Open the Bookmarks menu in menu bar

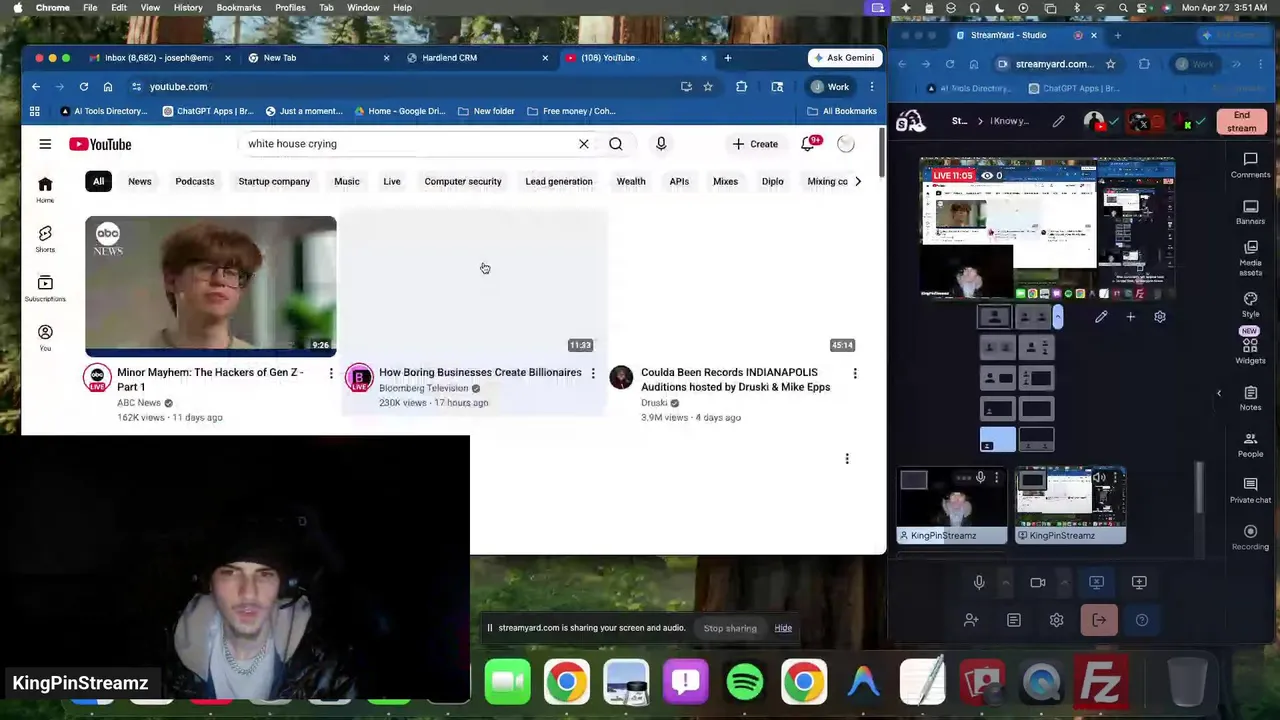(239, 8)
